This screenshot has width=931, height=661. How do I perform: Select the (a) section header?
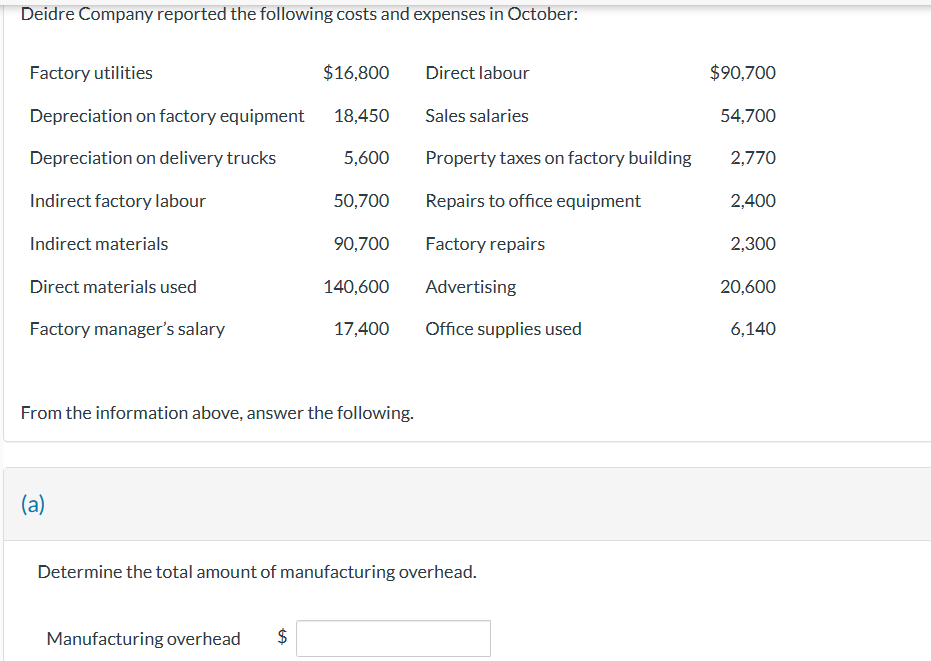click(x=33, y=504)
